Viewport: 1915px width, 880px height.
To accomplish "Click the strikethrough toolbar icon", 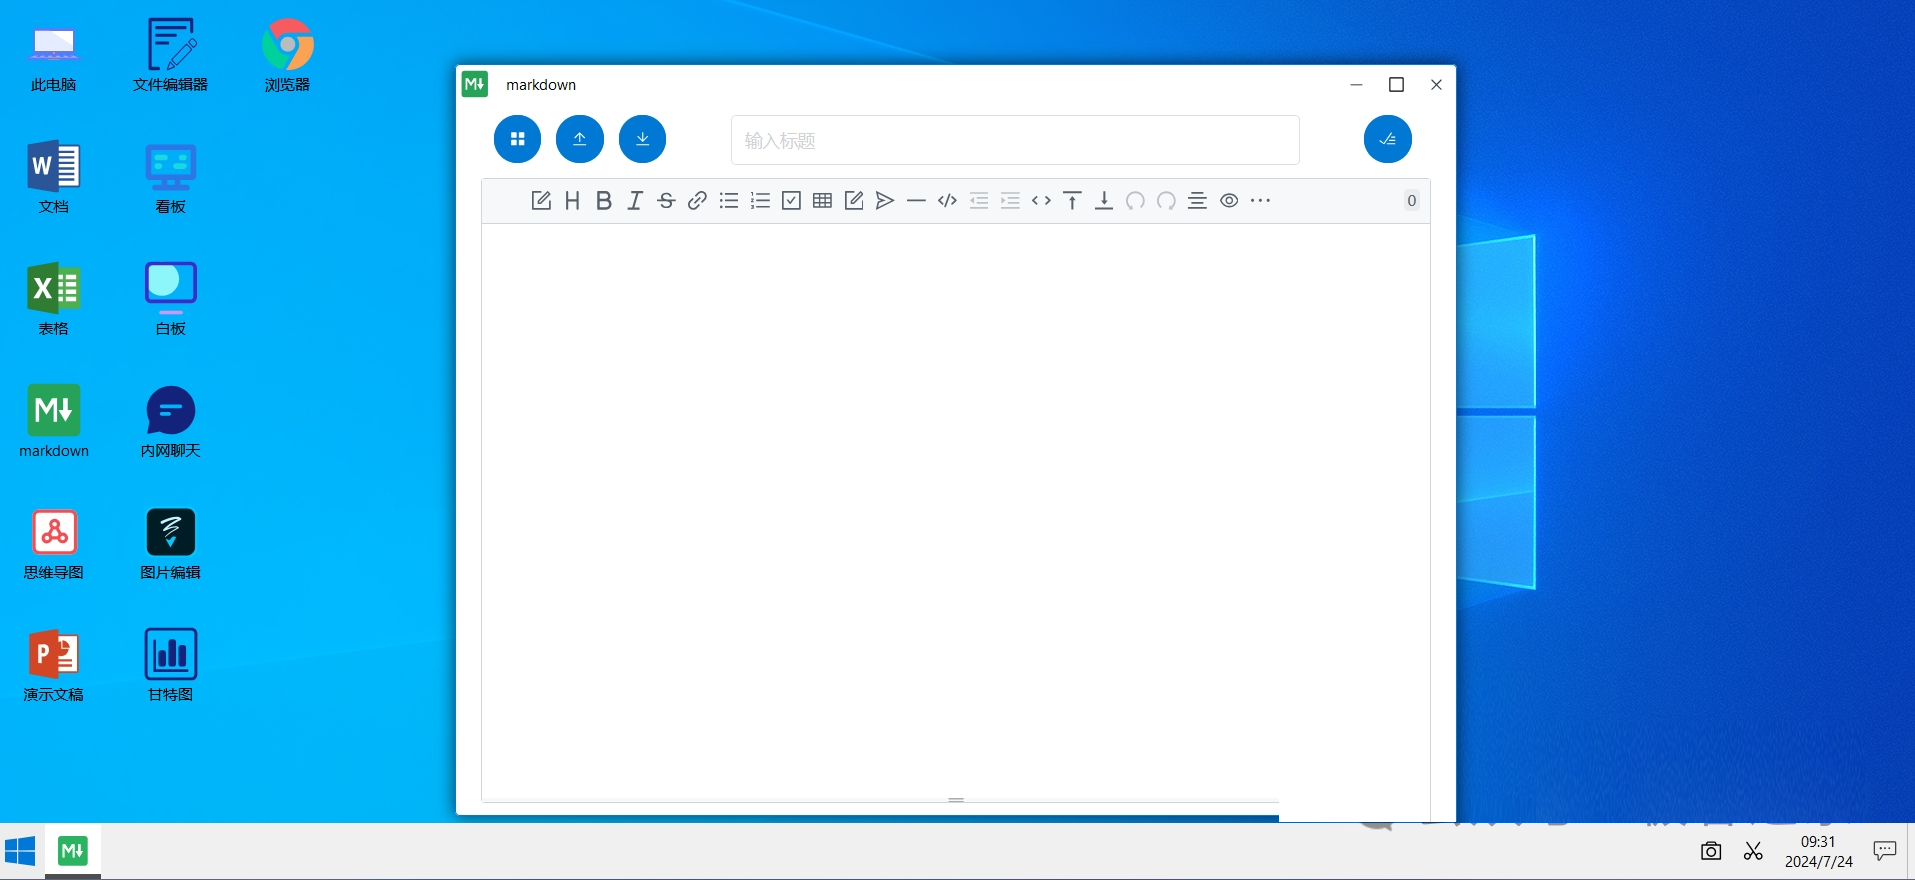I will [x=666, y=201].
